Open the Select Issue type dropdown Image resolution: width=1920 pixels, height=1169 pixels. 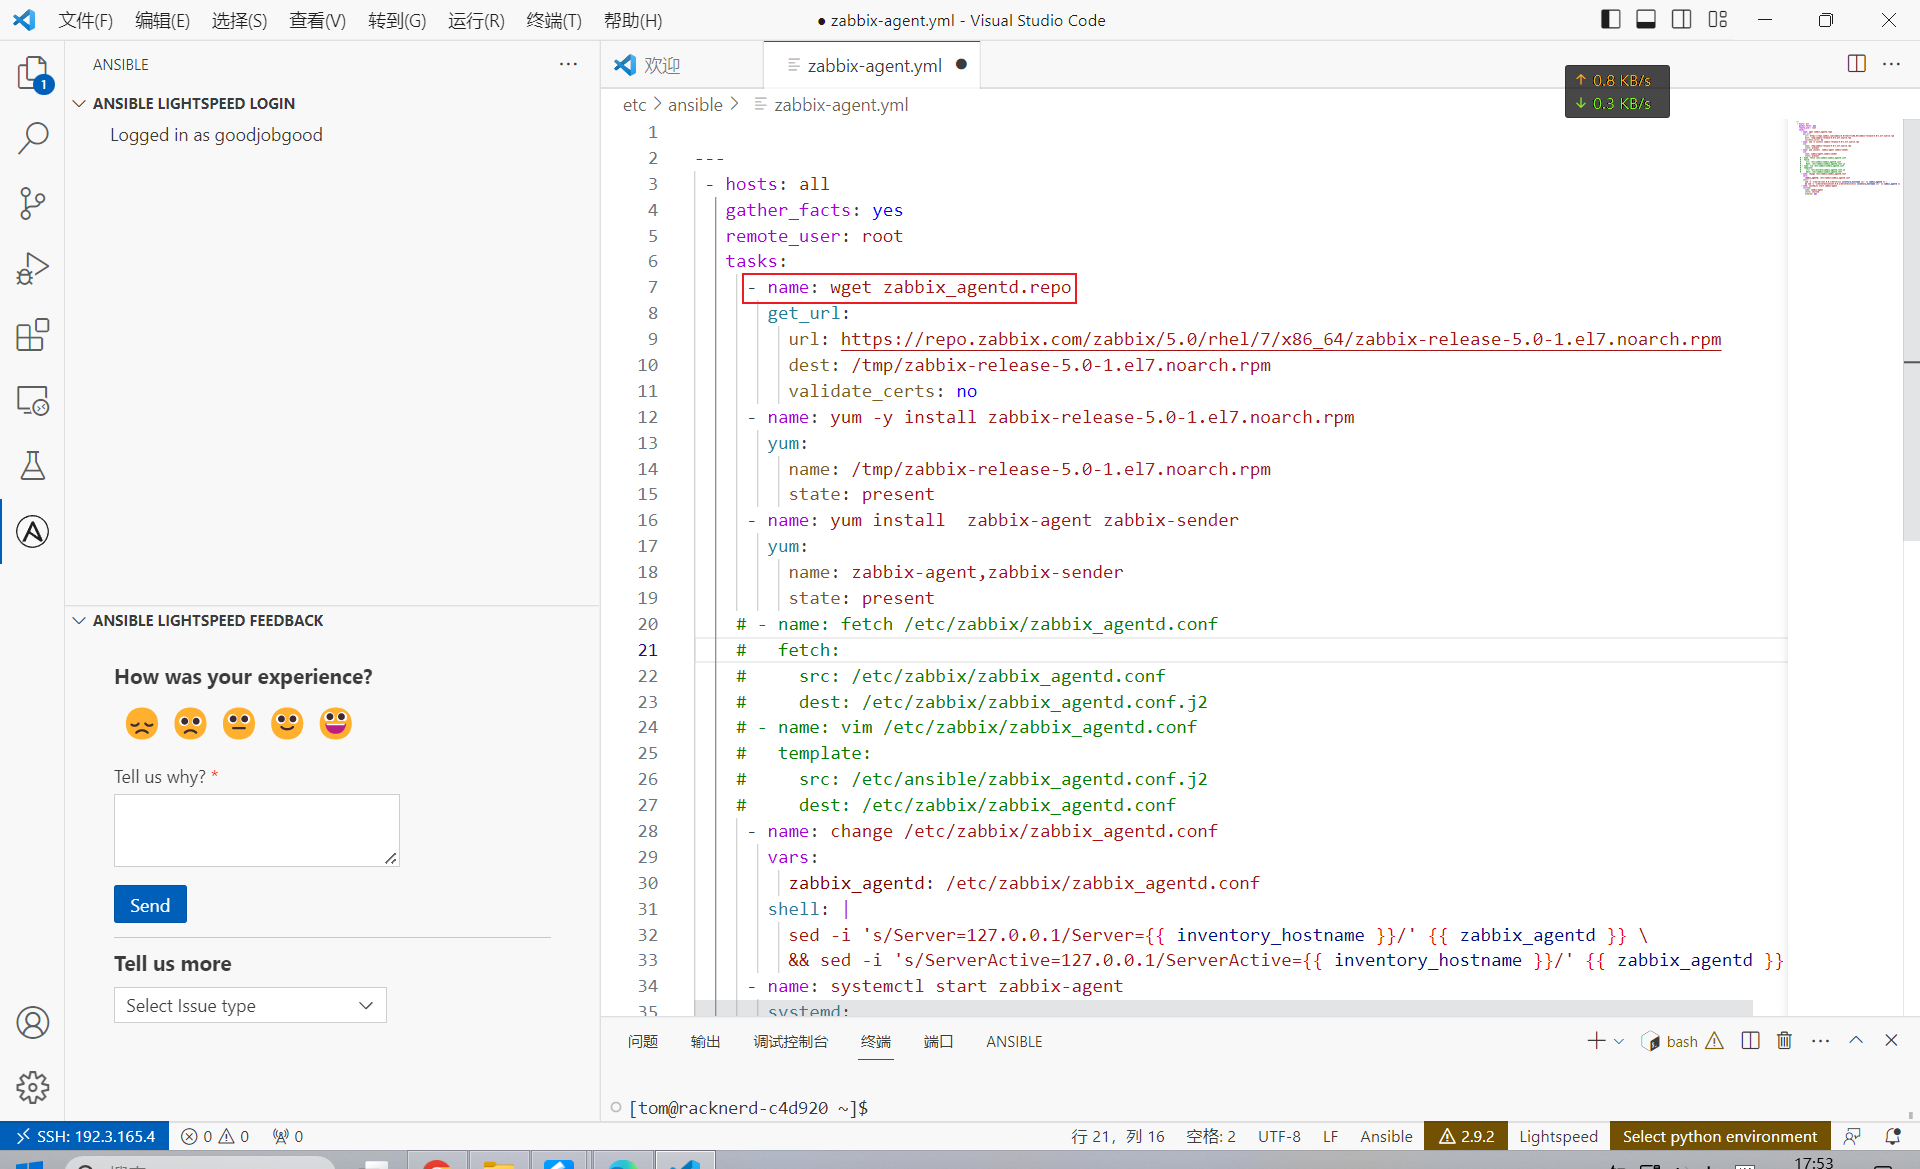(x=250, y=1005)
